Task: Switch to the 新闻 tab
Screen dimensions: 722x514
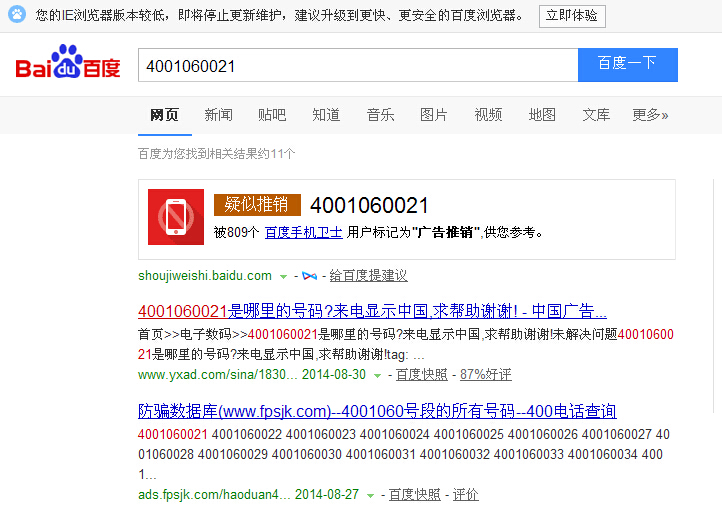Action: coord(218,115)
